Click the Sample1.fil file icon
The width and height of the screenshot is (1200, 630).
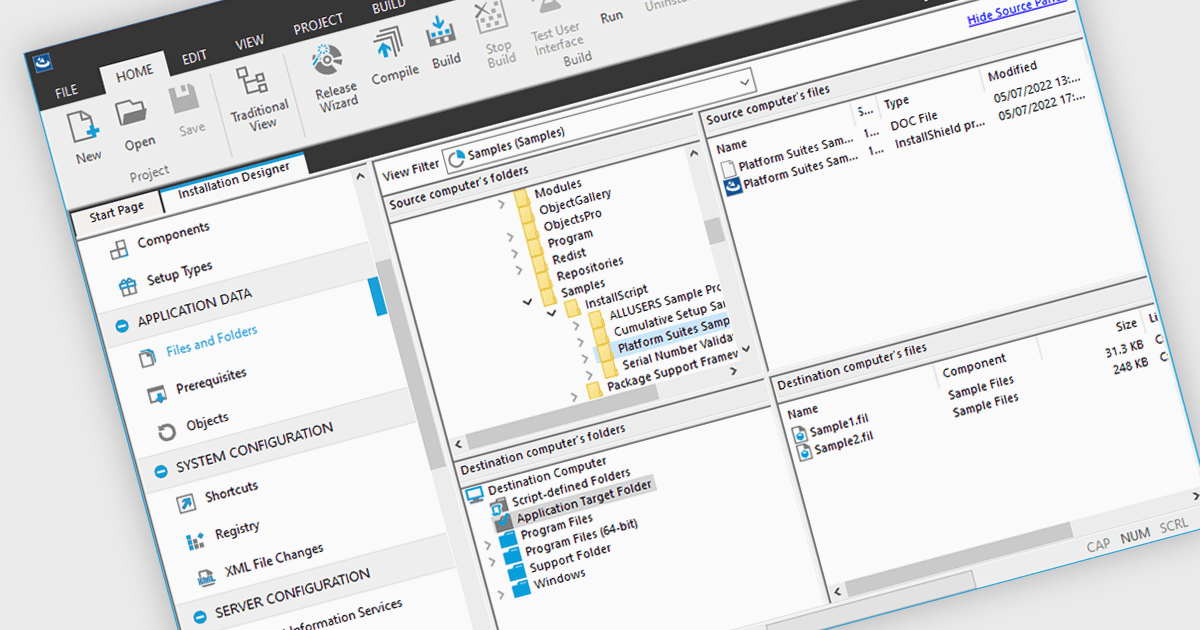pos(800,434)
